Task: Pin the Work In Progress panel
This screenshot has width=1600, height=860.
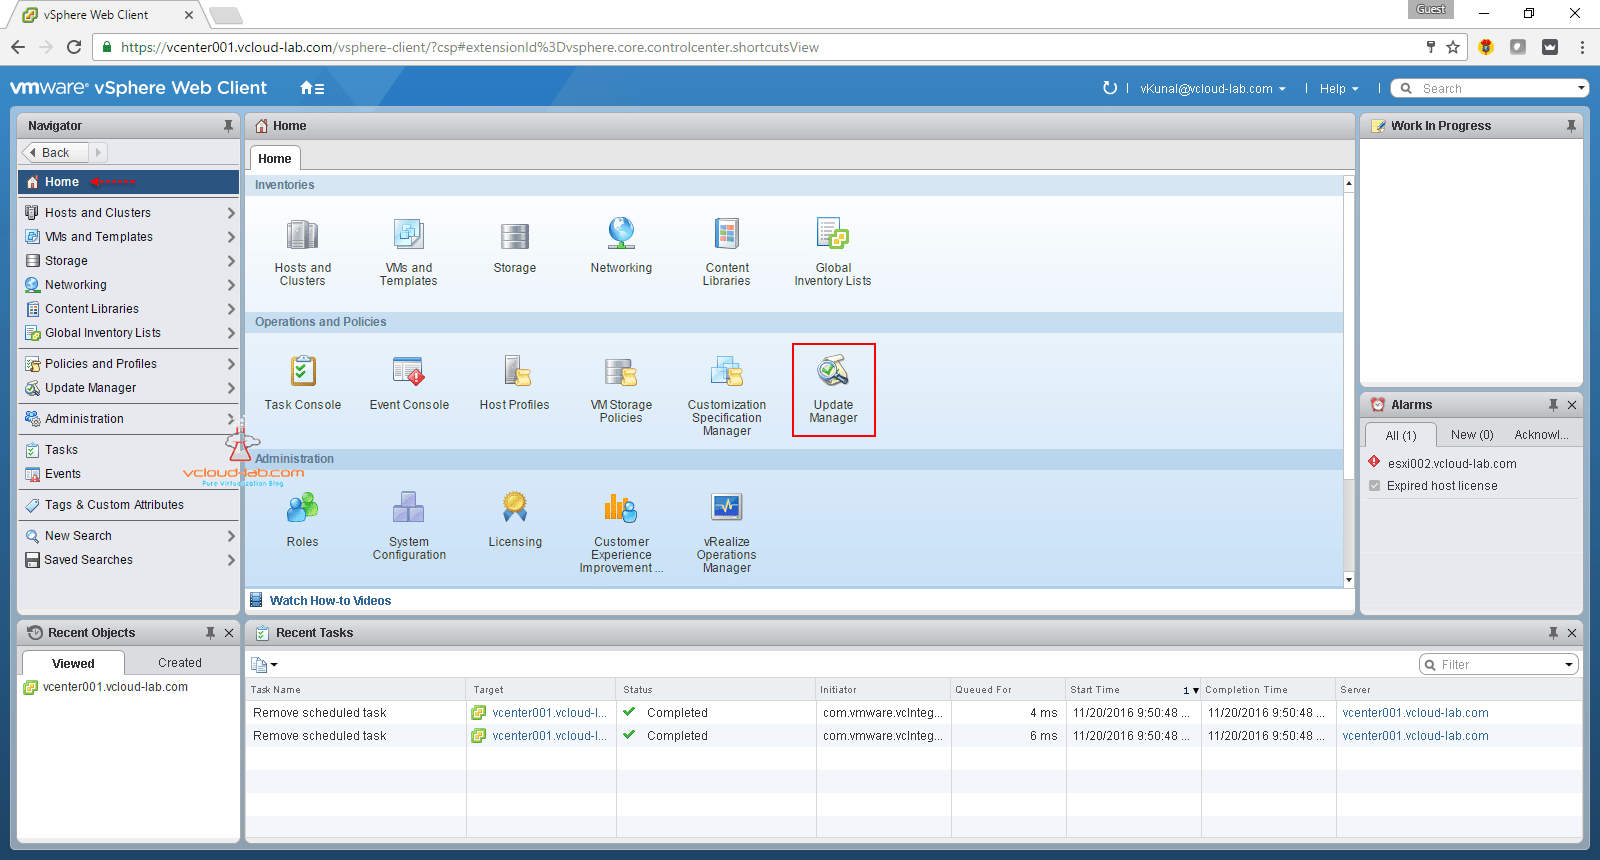Action: click(1571, 126)
